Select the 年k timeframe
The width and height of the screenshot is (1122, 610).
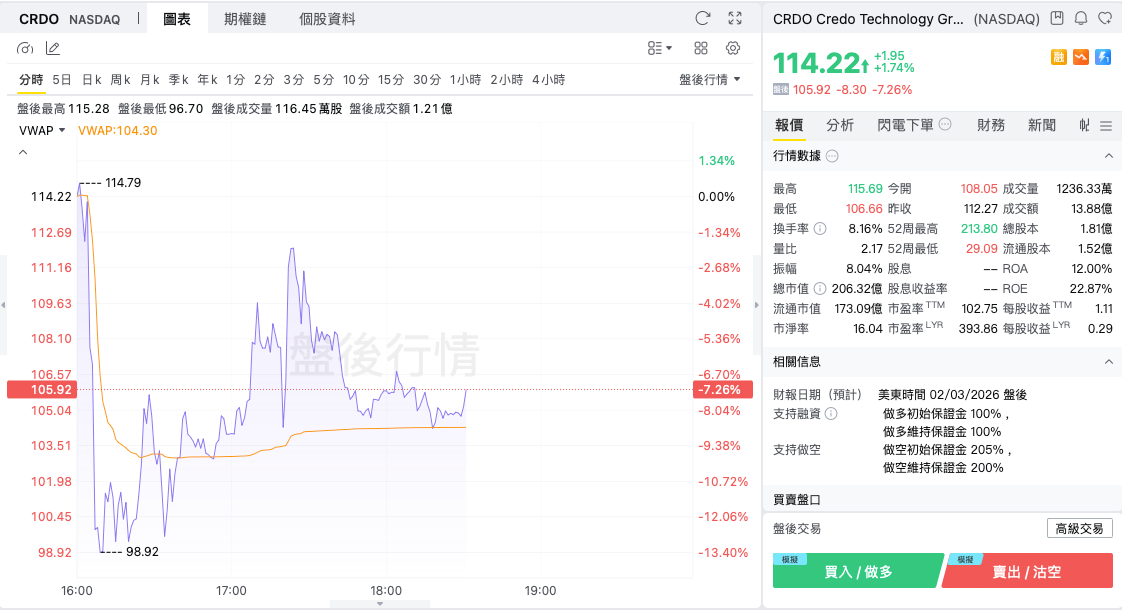tap(208, 79)
